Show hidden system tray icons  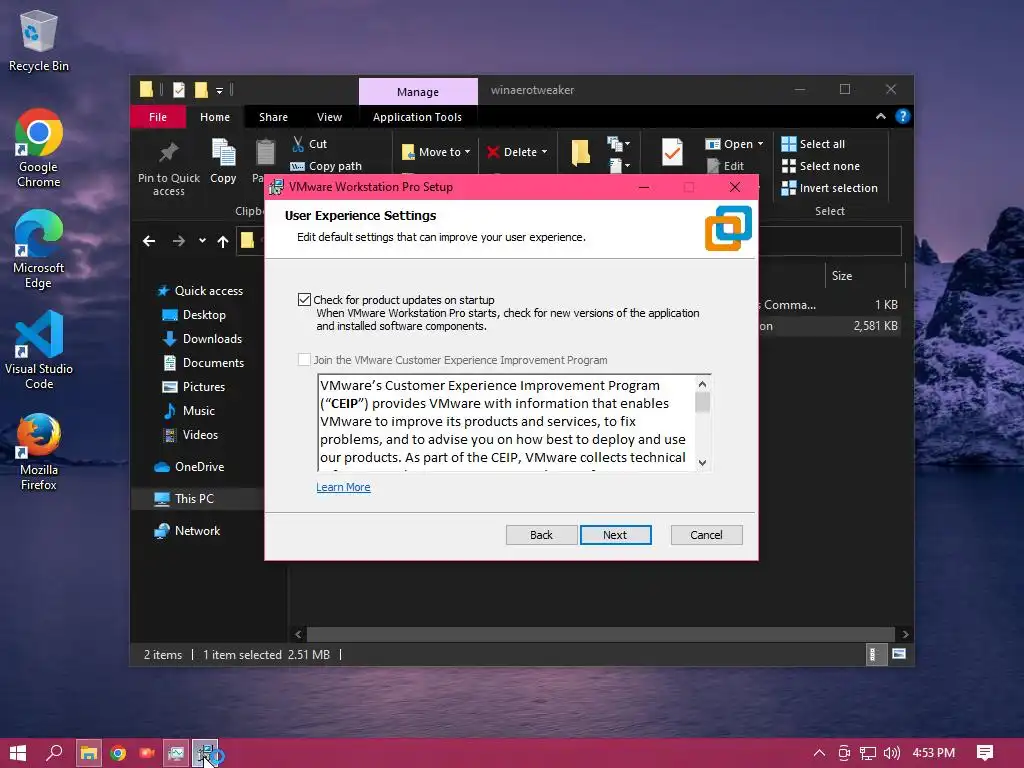pos(819,753)
